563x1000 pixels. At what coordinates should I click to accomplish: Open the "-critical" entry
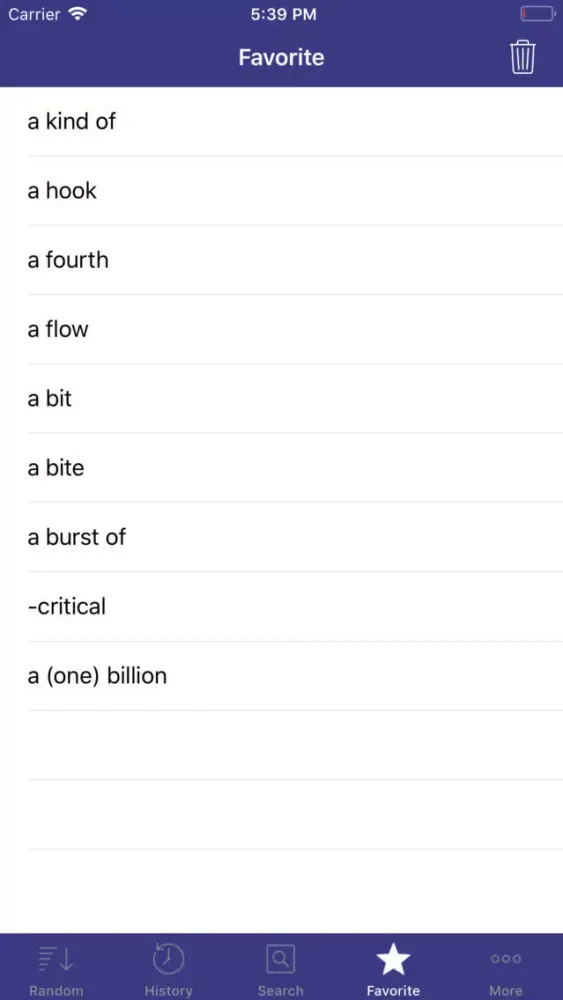tap(281, 607)
